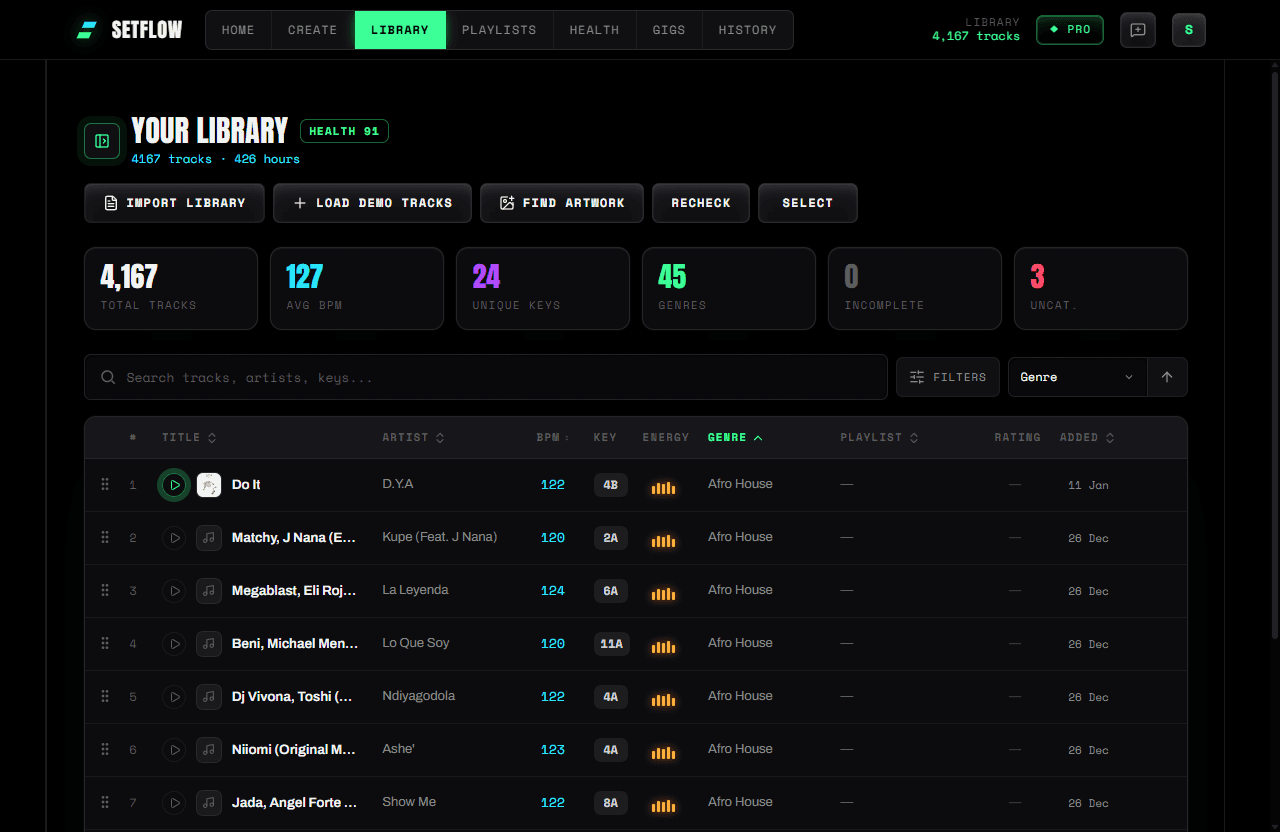Viewport: 1280px width, 832px height.
Task: Click music note icon for Jada track
Action: [x=209, y=803]
